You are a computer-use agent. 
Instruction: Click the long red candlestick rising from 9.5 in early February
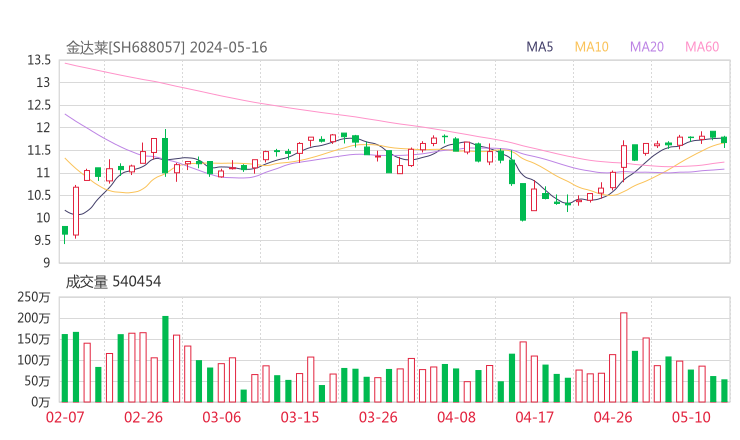[x=76, y=212]
